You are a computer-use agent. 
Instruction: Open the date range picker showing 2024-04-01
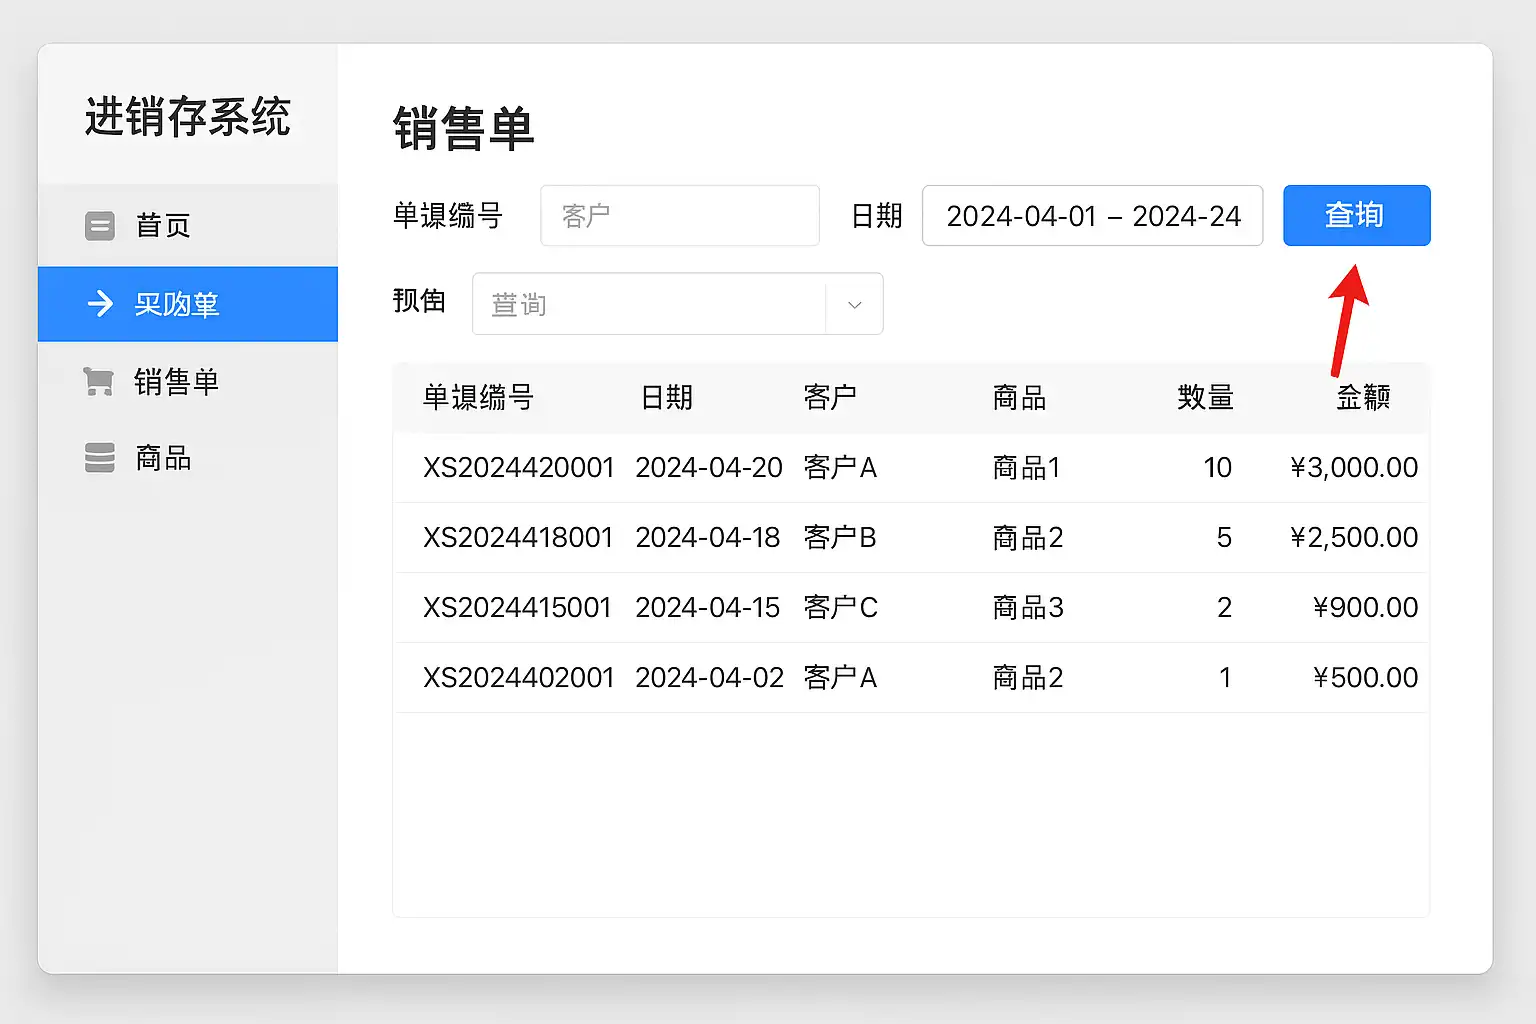tap(1092, 216)
